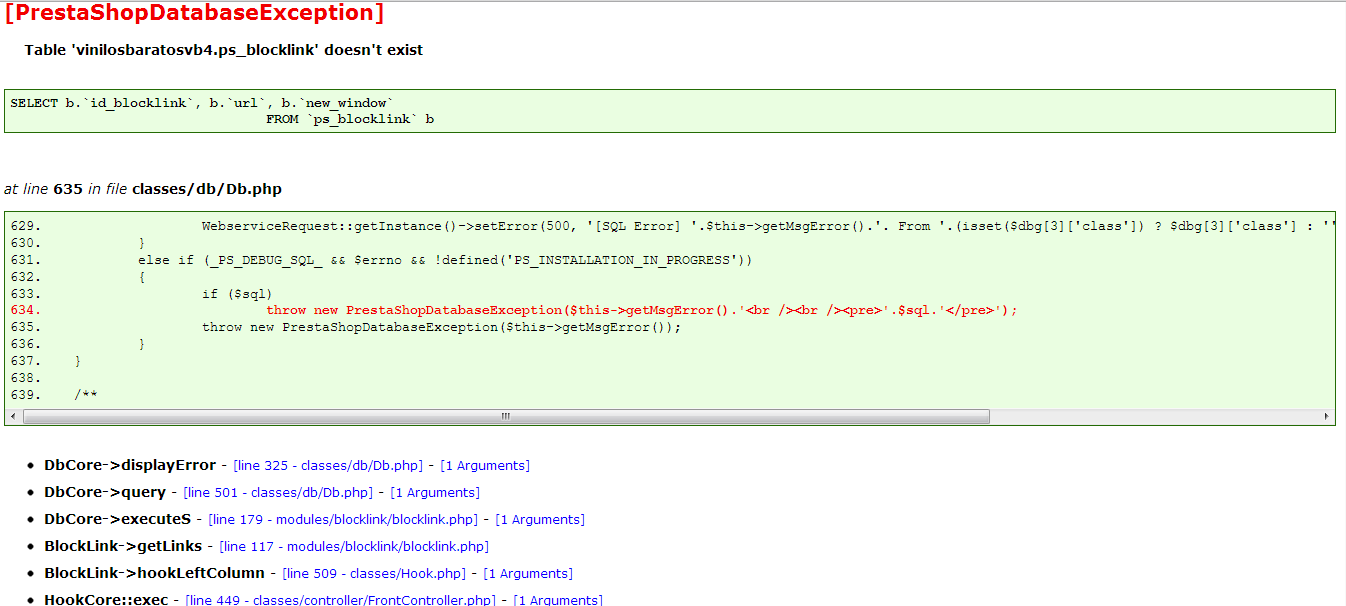Click code line 631 else if _PS_DEBUG_SQL_

445,260
